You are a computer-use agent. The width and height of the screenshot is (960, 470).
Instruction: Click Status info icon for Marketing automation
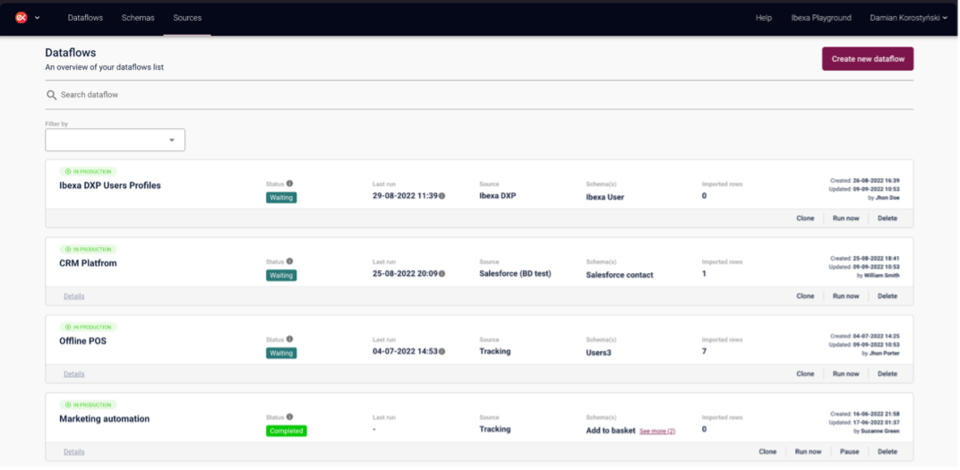(x=290, y=416)
